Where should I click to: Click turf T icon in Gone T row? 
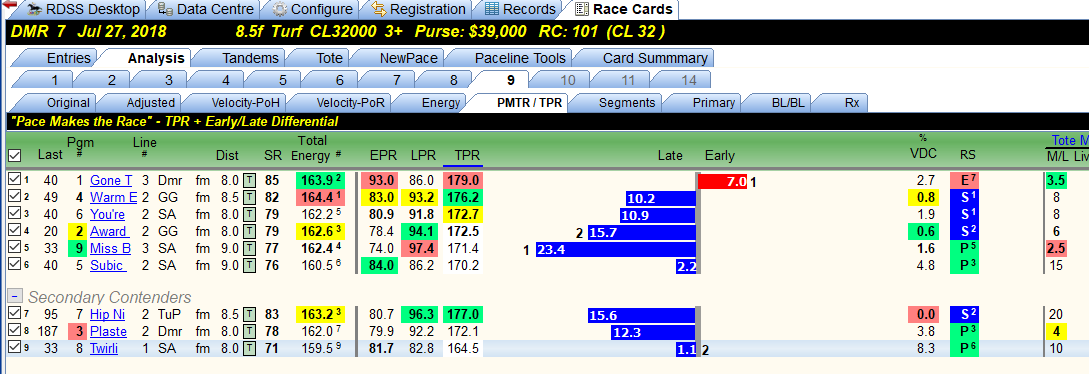[x=249, y=180]
